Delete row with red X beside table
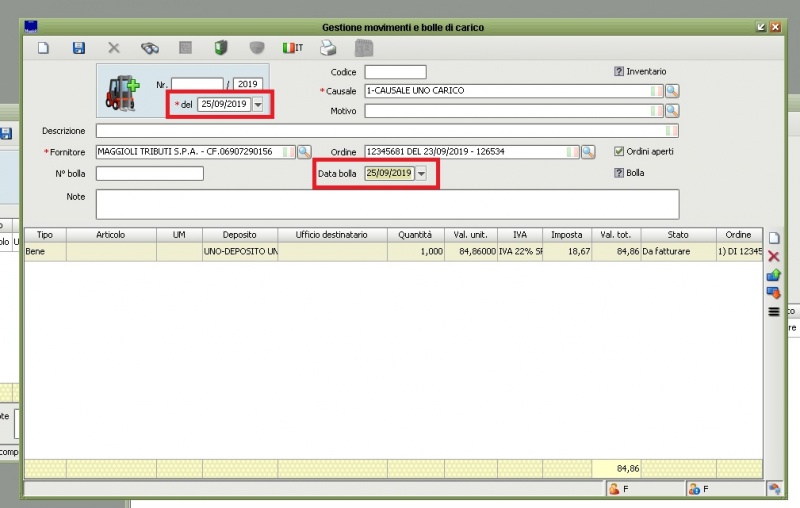The width and height of the screenshot is (800, 508). [x=773, y=257]
